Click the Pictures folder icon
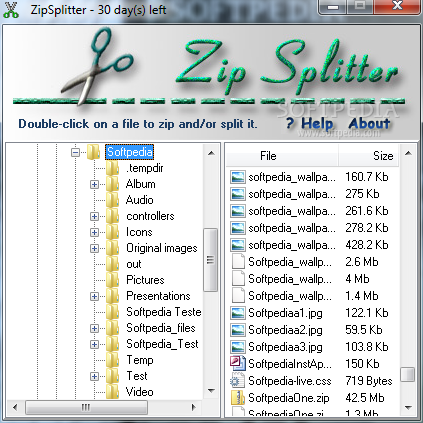The height and width of the screenshot is (423, 423). [x=112, y=280]
